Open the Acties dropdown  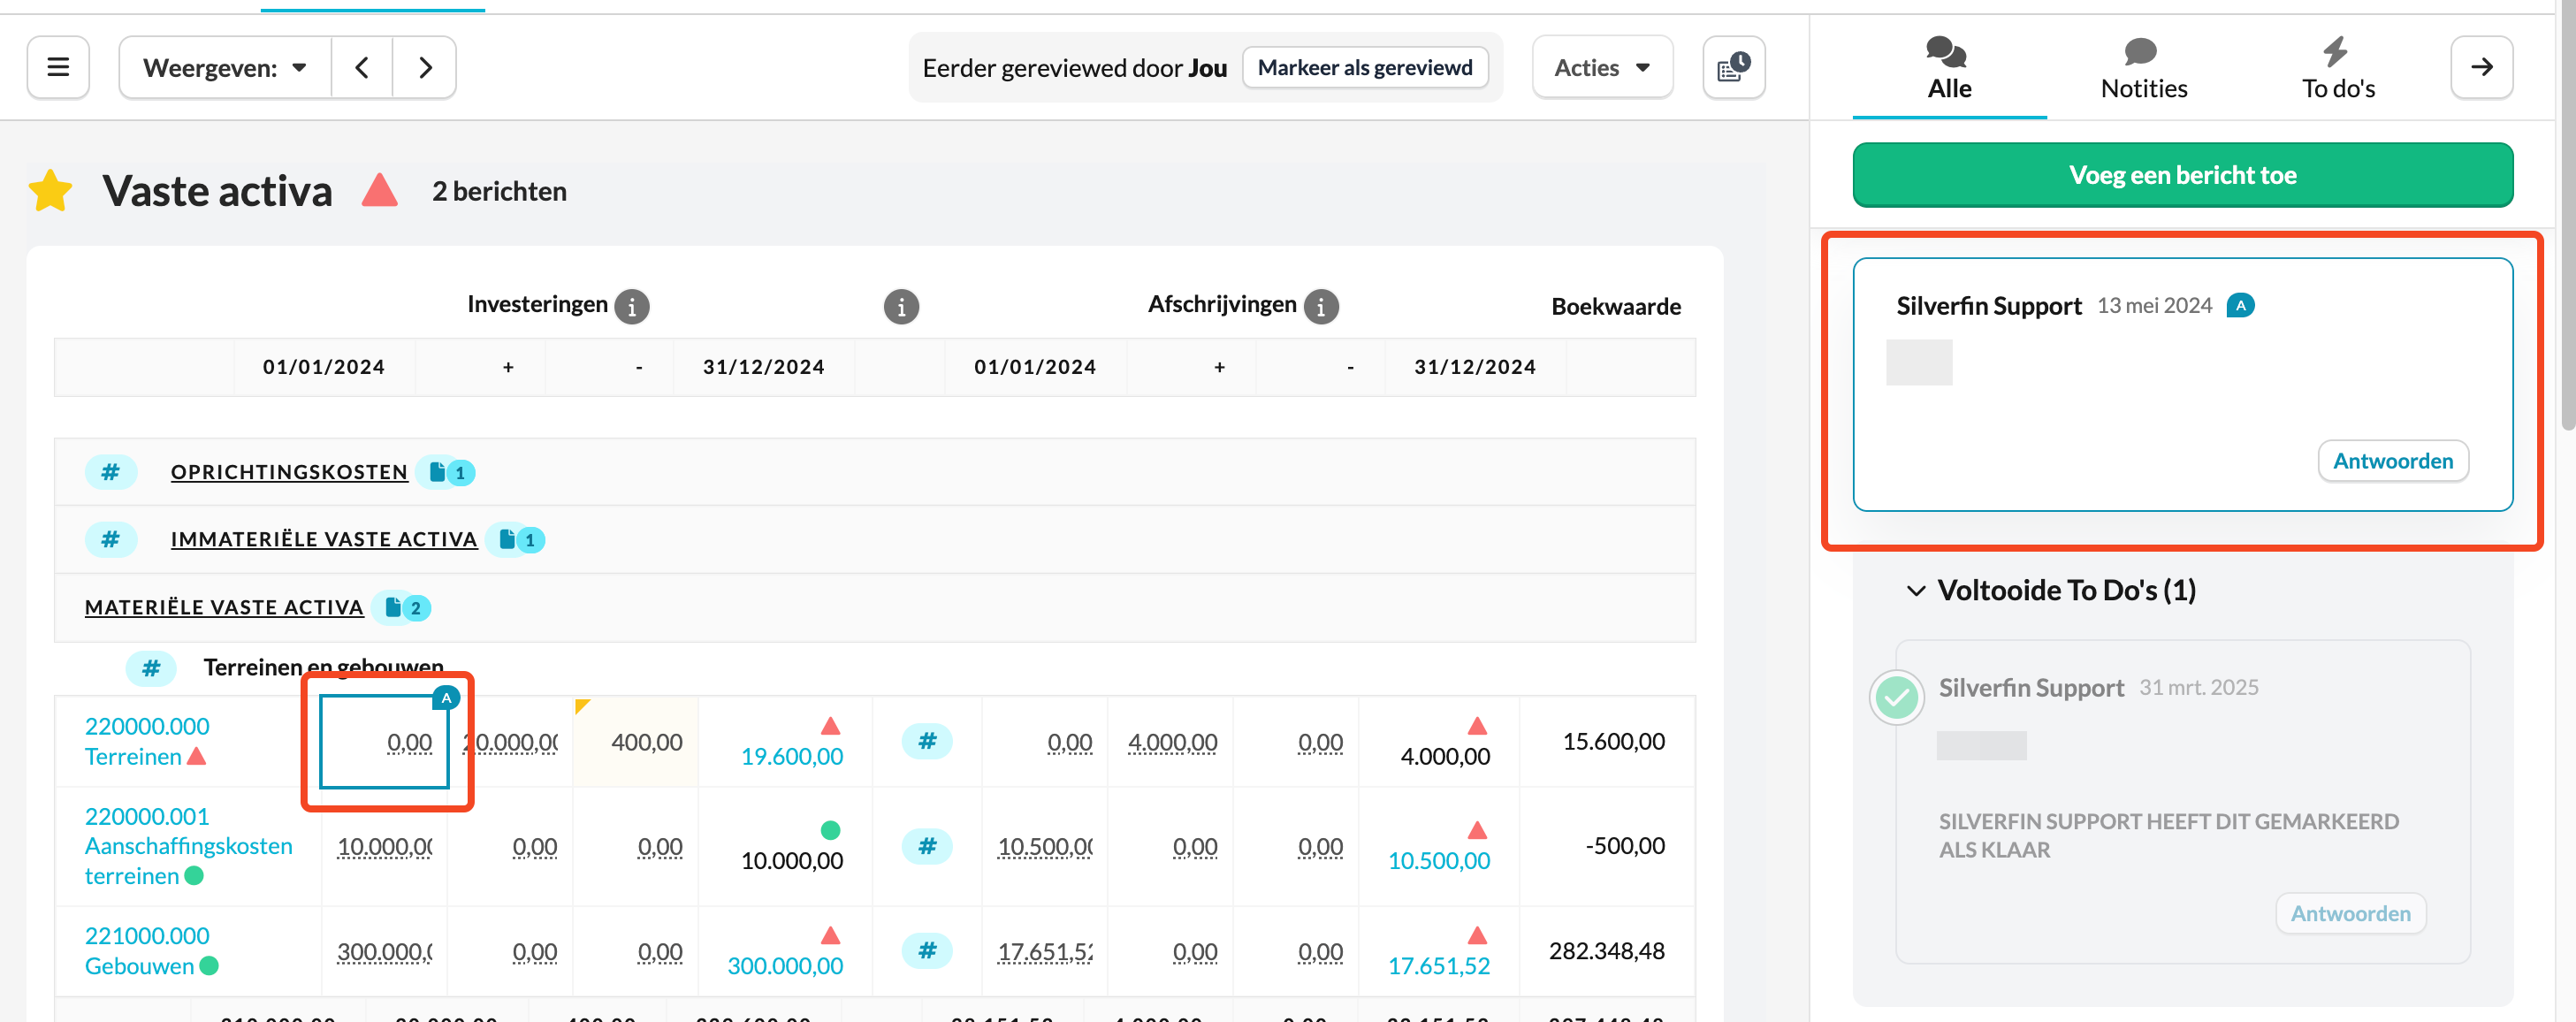click(x=1601, y=67)
